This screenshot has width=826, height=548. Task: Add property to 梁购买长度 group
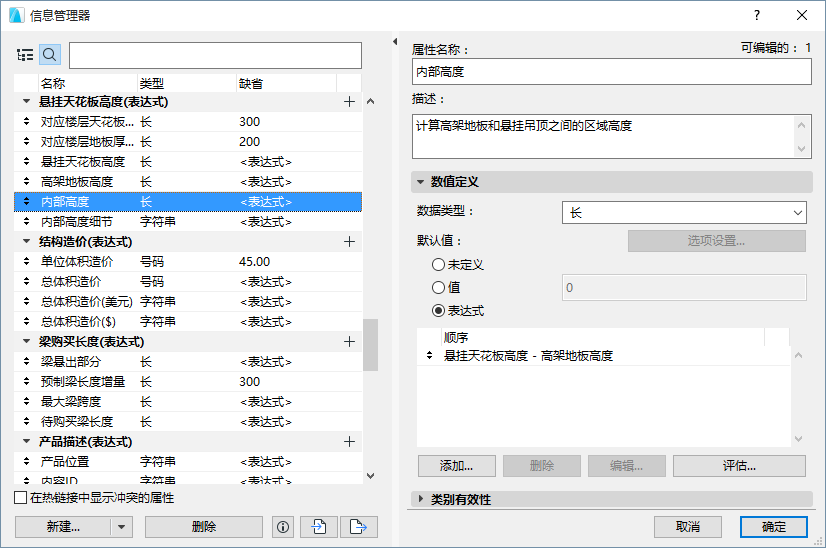pyautogui.click(x=349, y=342)
